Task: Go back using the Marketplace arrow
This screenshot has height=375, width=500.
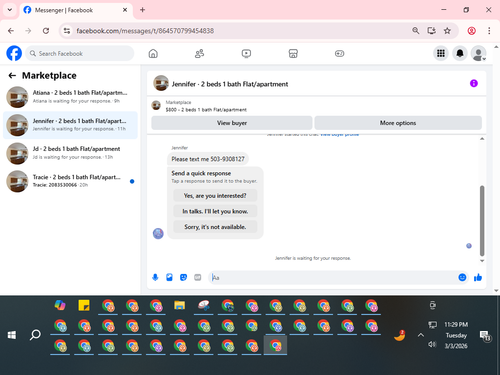Action: click(x=12, y=76)
